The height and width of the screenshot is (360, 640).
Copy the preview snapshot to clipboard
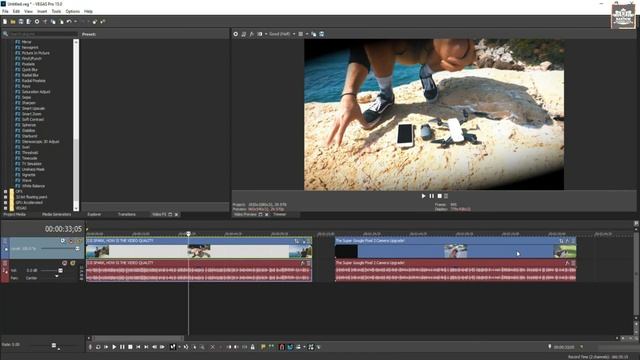point(313,34)
